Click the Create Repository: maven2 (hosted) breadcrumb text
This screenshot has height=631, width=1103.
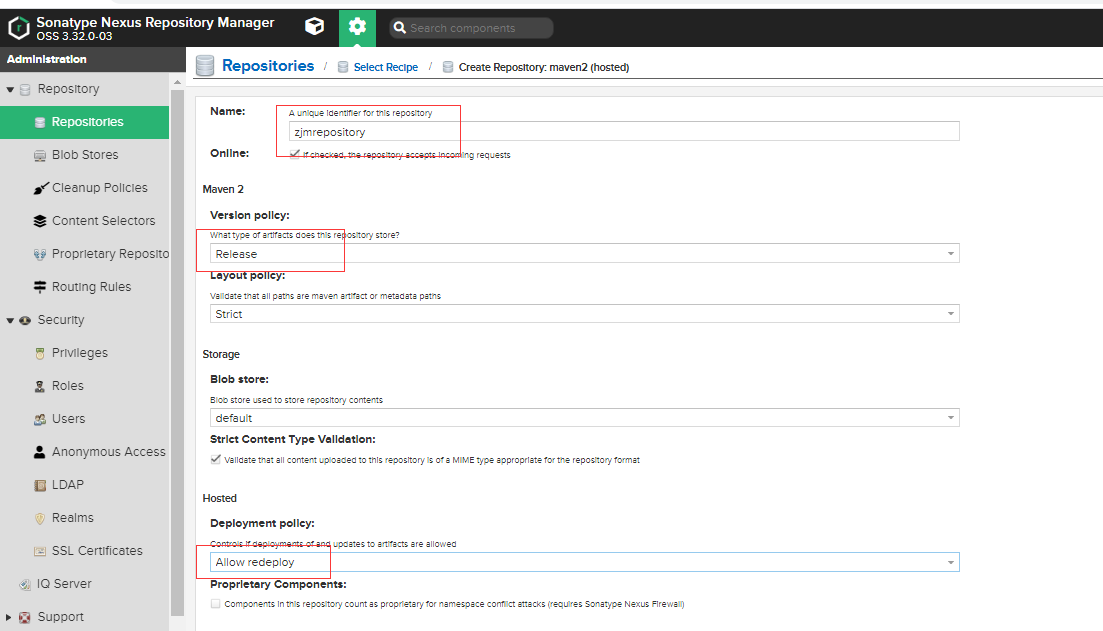coord(544,68)
